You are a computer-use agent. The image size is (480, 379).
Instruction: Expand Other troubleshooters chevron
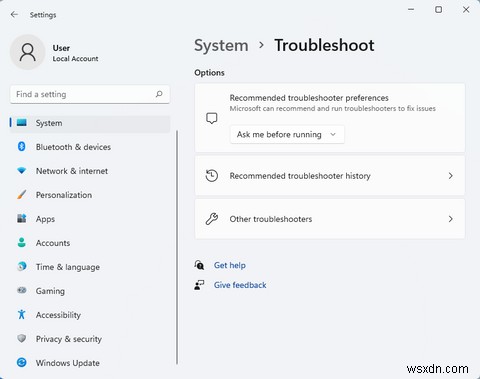click(451, 219)
